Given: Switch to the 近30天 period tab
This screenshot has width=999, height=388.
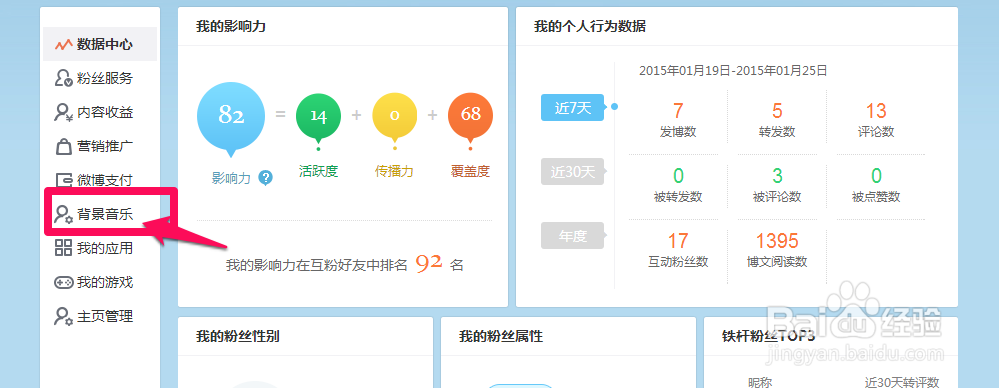Looking at the screenshot, I should click(573, 171).
